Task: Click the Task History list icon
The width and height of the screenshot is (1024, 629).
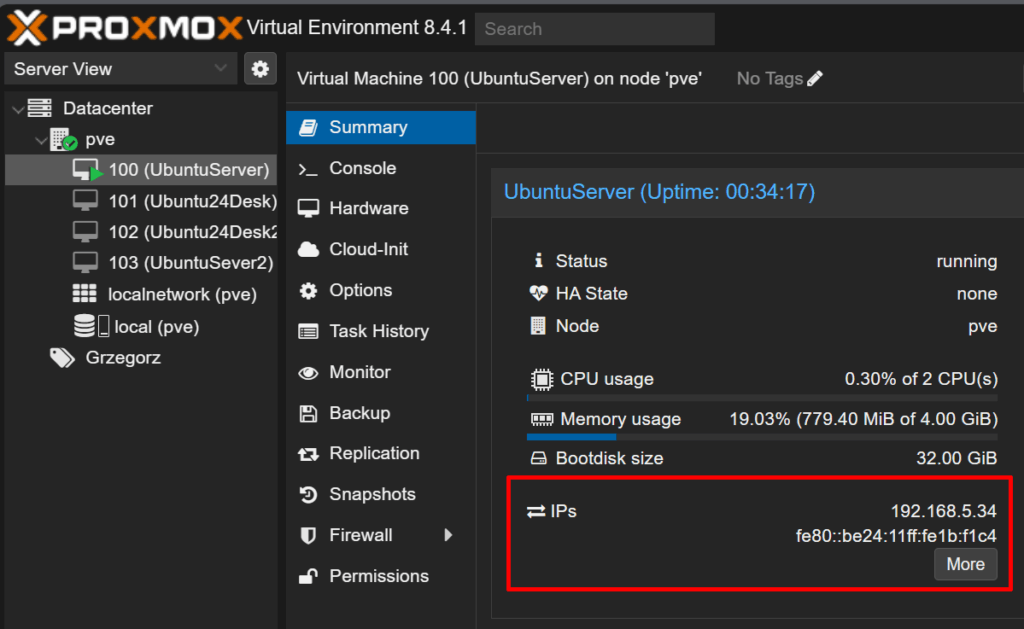Action: [x=308, y=332]
